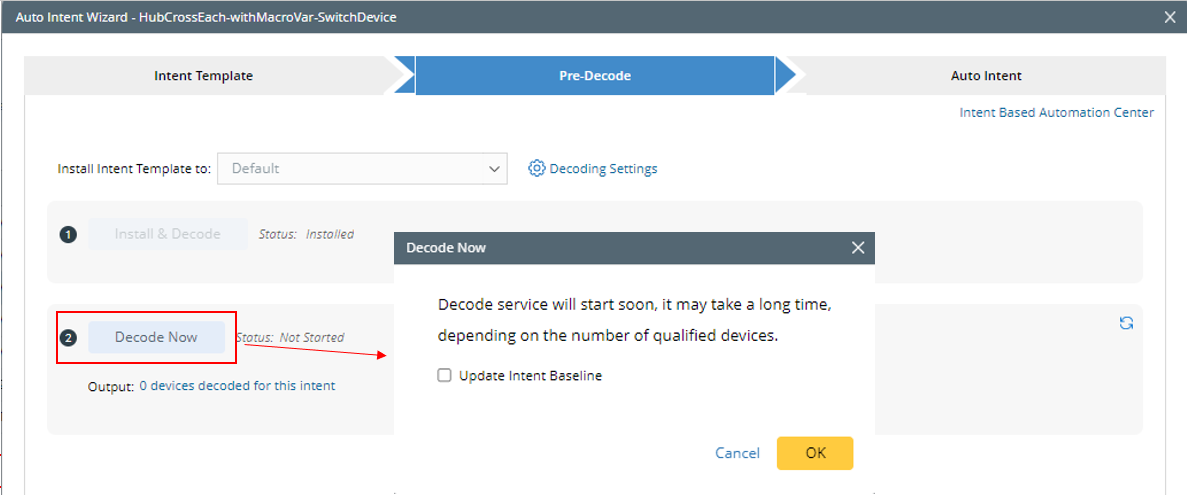Enable Update Intent Baseline checkbox

tap(445, 376)
